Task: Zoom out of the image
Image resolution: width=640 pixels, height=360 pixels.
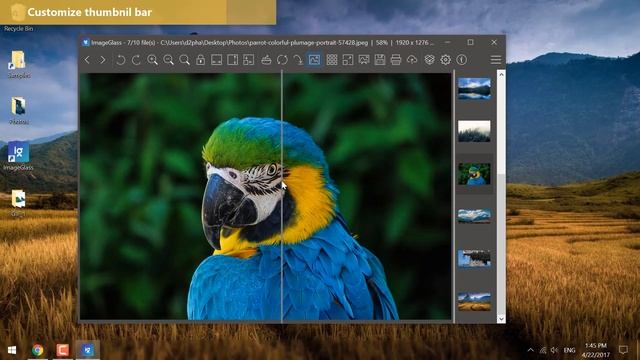Action: click(169, 60)
